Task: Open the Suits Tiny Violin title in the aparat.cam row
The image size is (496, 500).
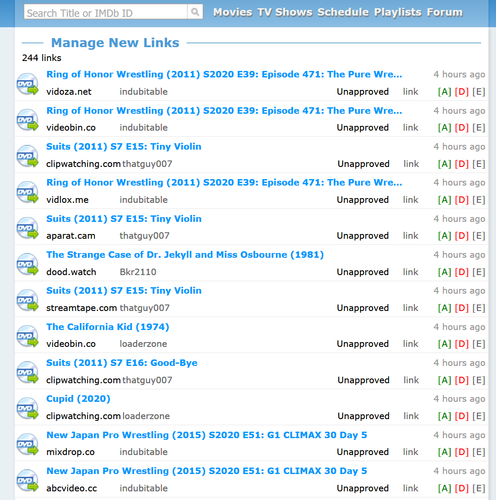Action: coord(124,219)
